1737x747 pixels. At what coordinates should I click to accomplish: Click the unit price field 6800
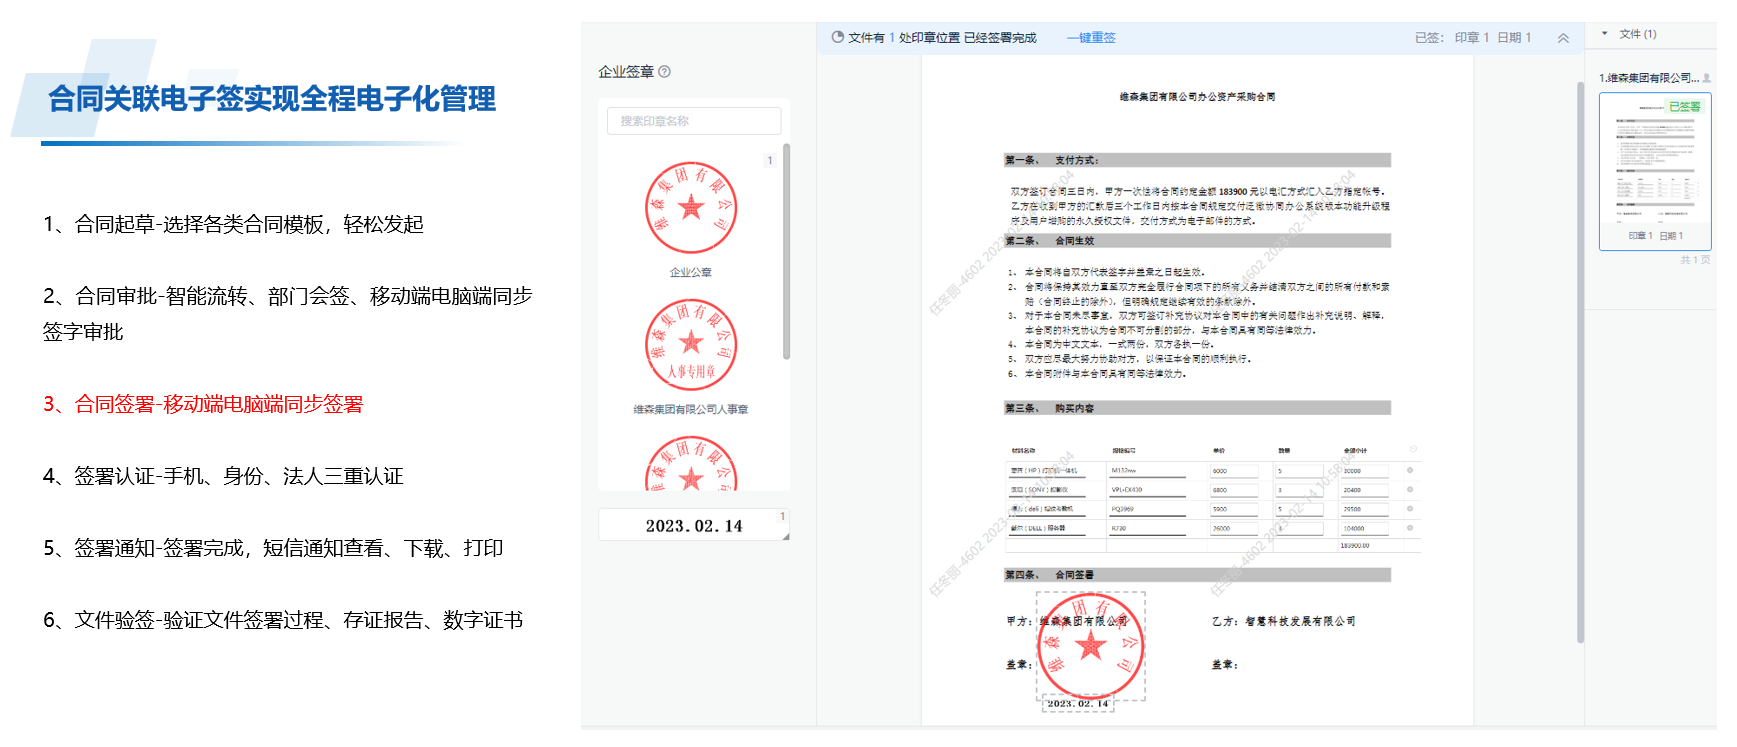[x=1235, y=490]
